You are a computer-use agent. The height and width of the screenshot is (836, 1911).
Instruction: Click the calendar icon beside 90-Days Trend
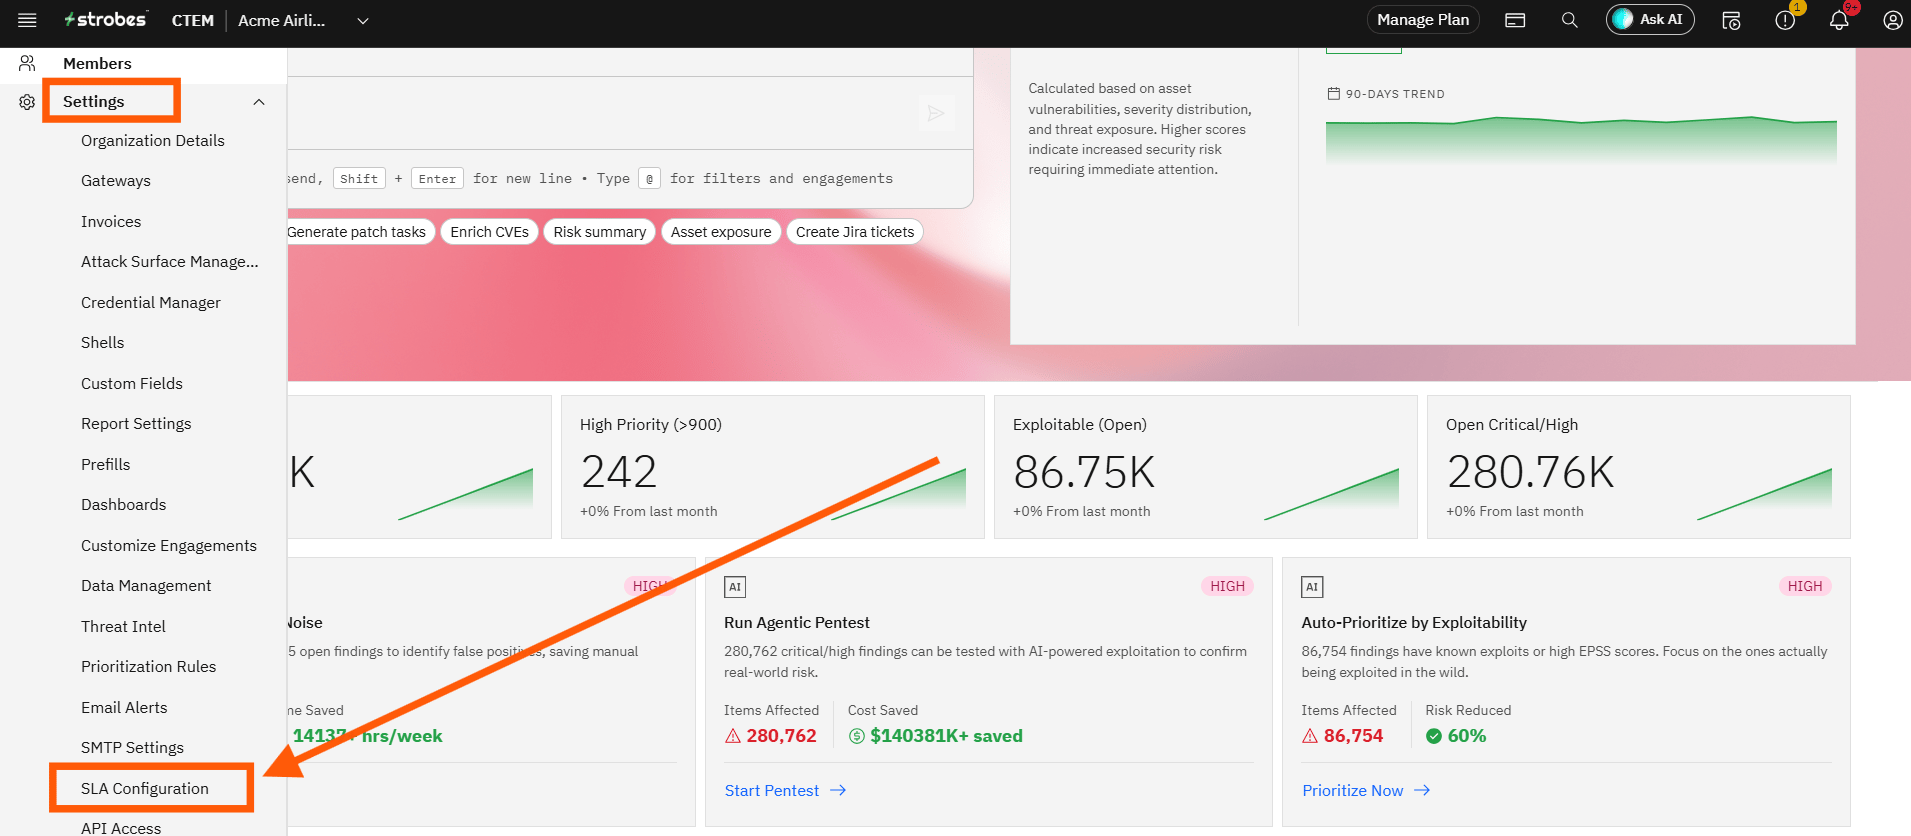tap(1333, 94)
